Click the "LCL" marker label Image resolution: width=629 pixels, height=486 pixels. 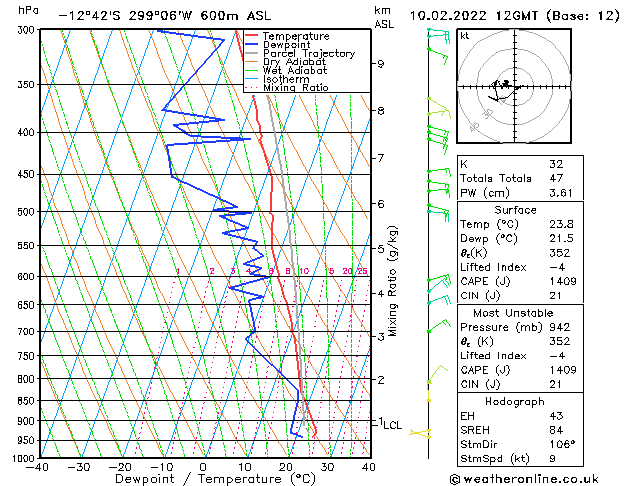[x=392, y=425]
